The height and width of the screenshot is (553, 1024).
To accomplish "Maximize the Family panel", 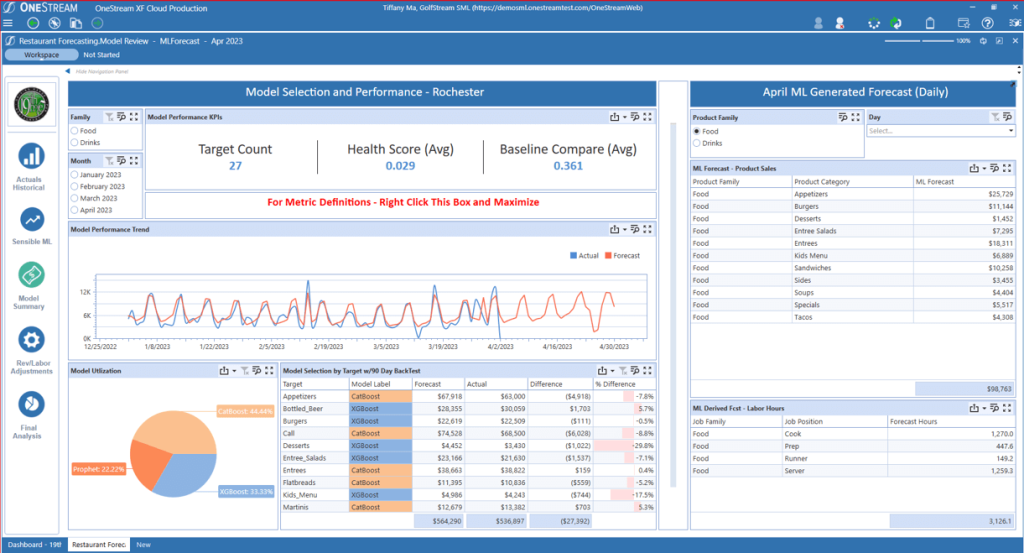I will [x=134, y=117].
